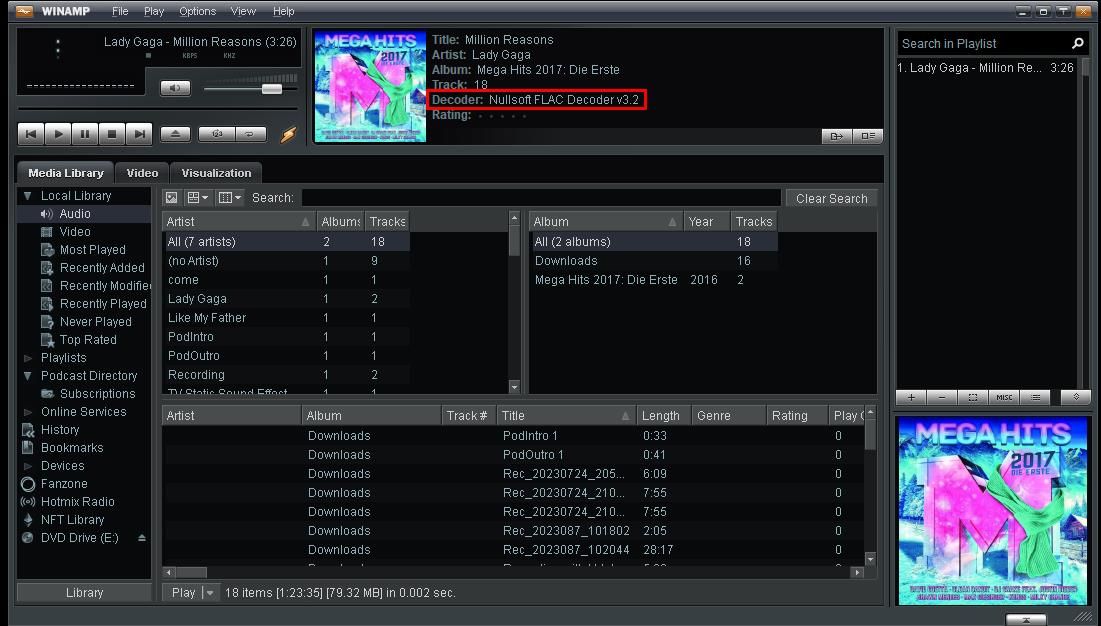Click the remove item minus icon under playlist
Screen dimensions: 1101x626
pos(941,397)
